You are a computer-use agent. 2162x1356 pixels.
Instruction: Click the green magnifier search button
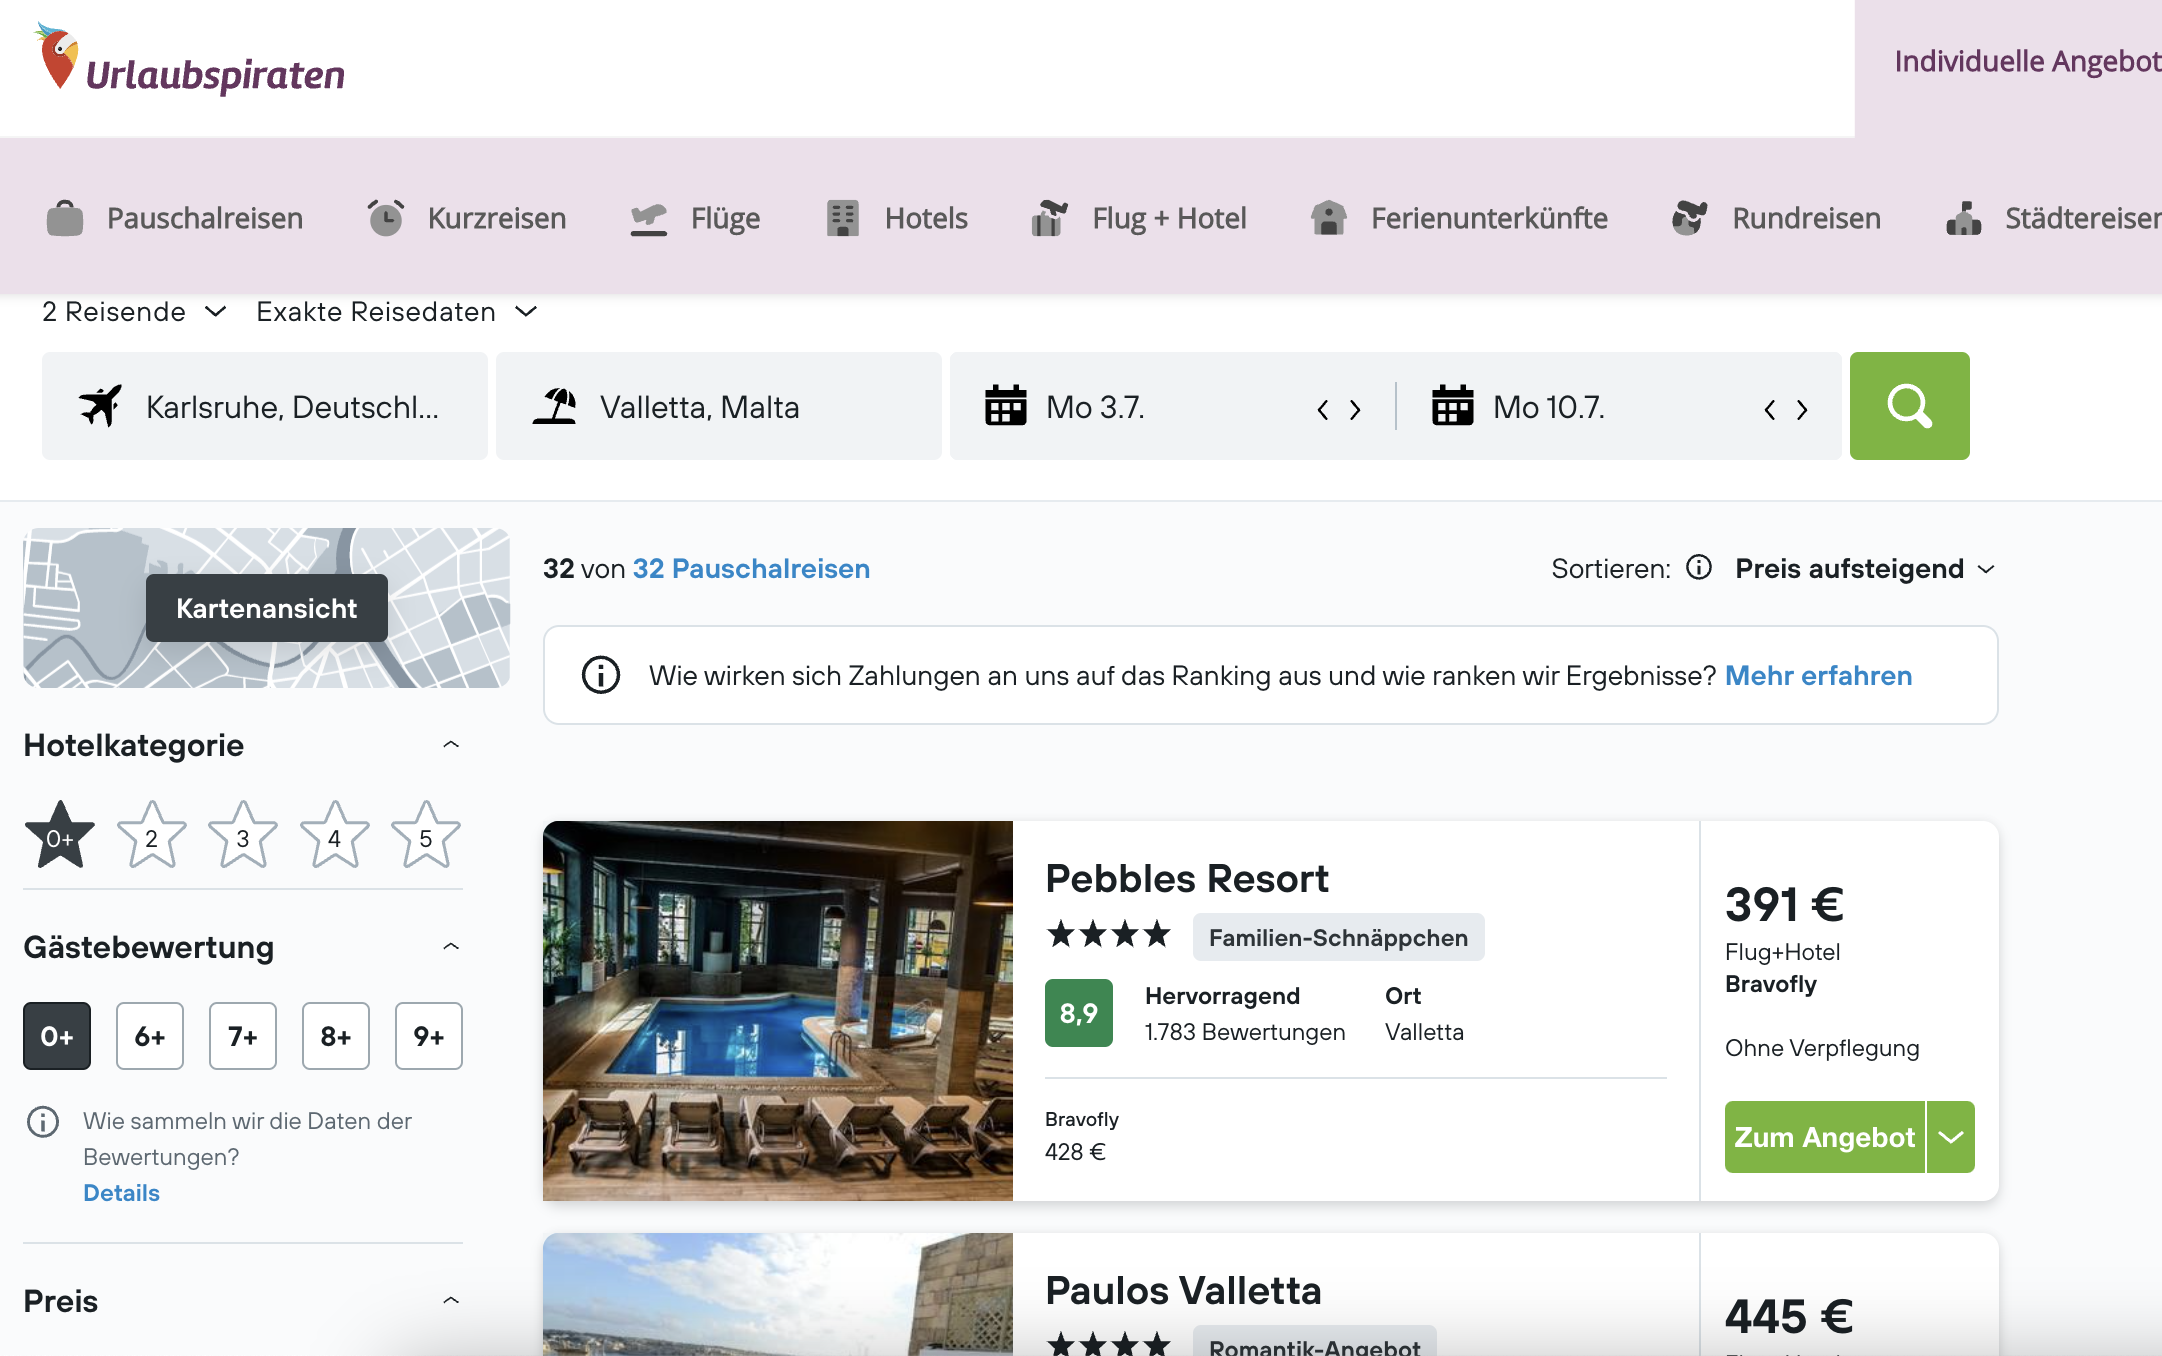pos(1909,406)
